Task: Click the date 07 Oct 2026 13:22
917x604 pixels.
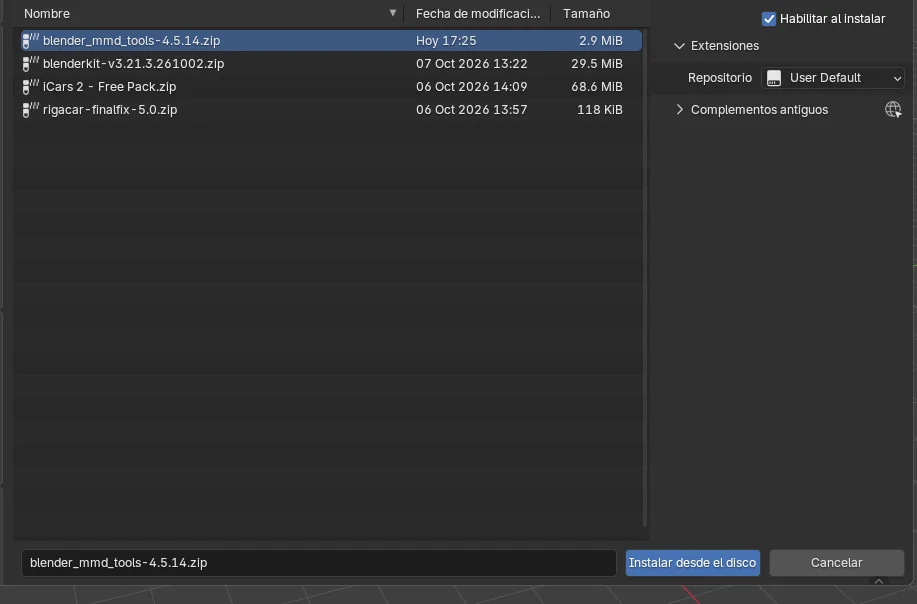Action: [471, 64]
